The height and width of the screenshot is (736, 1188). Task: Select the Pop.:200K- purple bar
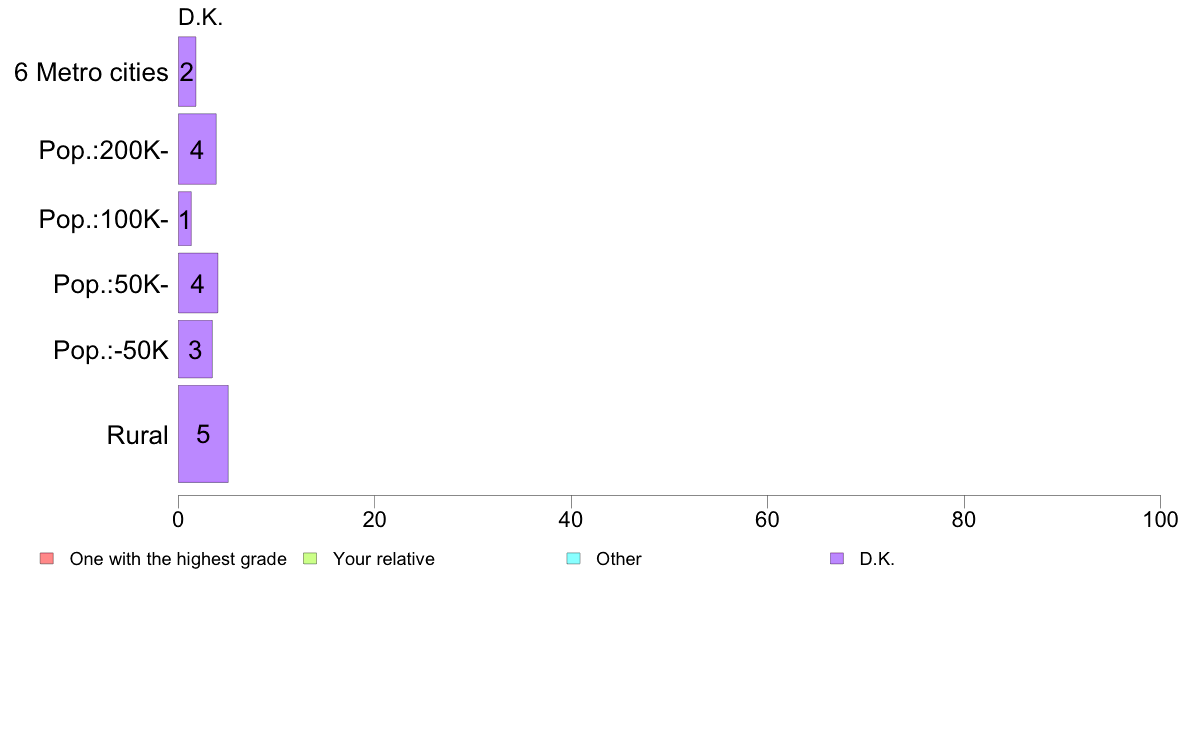(197, 149)
